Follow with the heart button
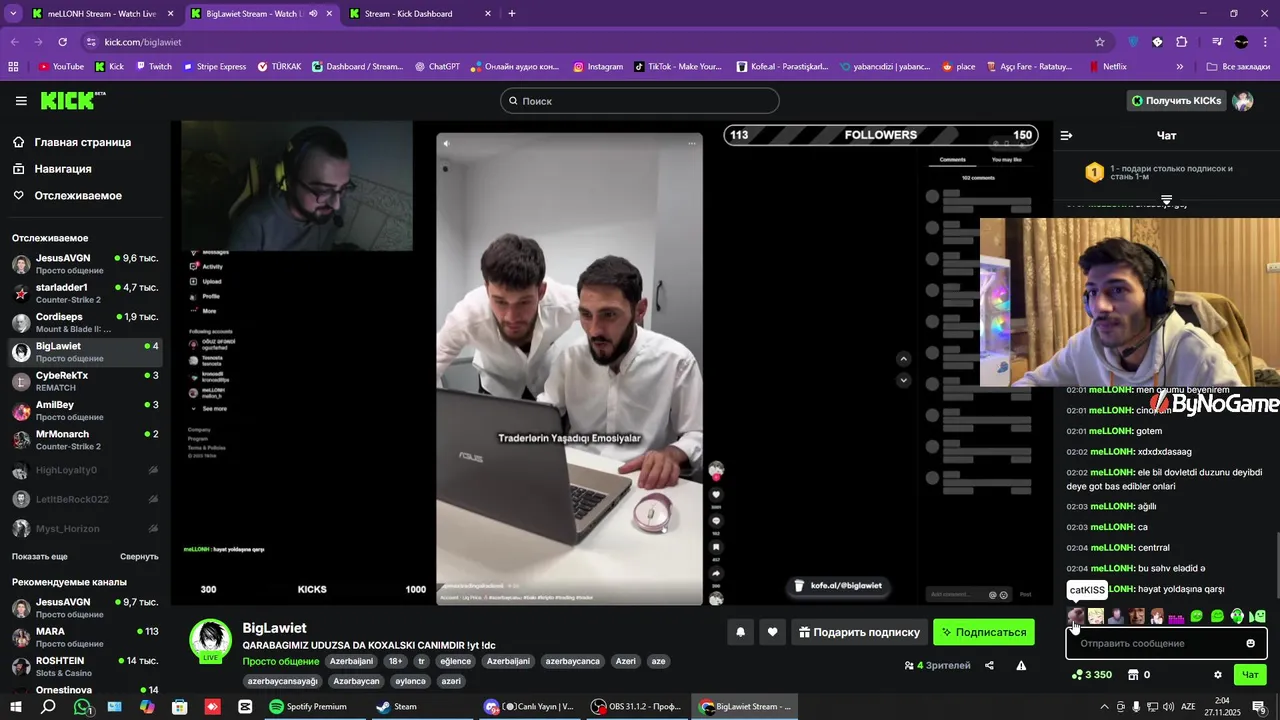This screenshot has height=720, width=1280. [772, 632]
